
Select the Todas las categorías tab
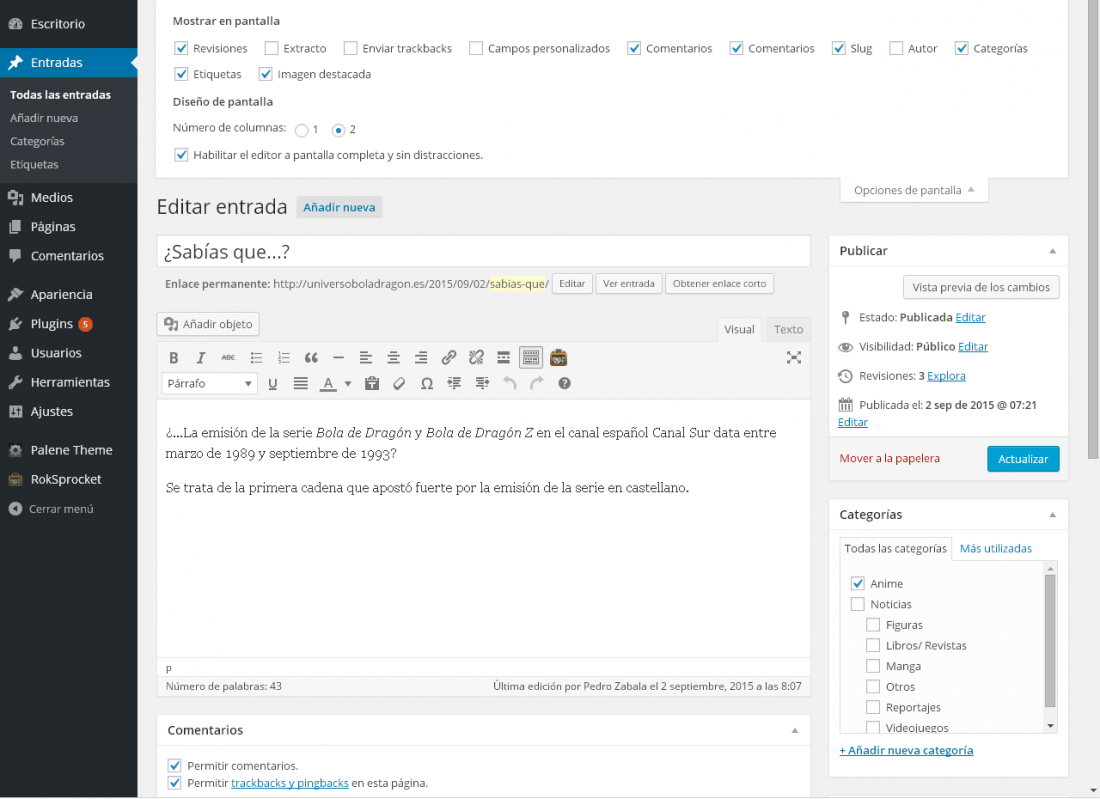tap(895, 549)
